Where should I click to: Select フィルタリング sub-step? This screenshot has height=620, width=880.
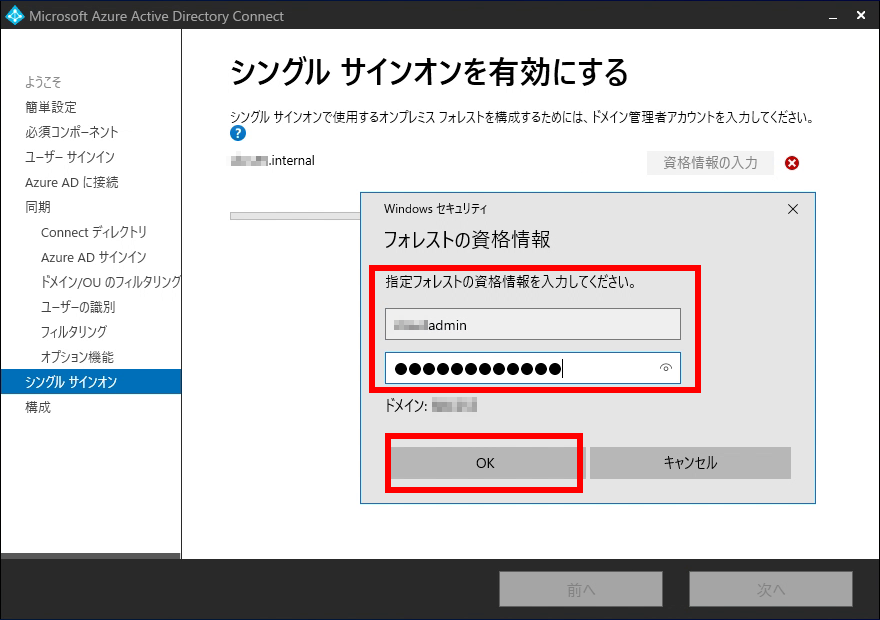[74, 332]
